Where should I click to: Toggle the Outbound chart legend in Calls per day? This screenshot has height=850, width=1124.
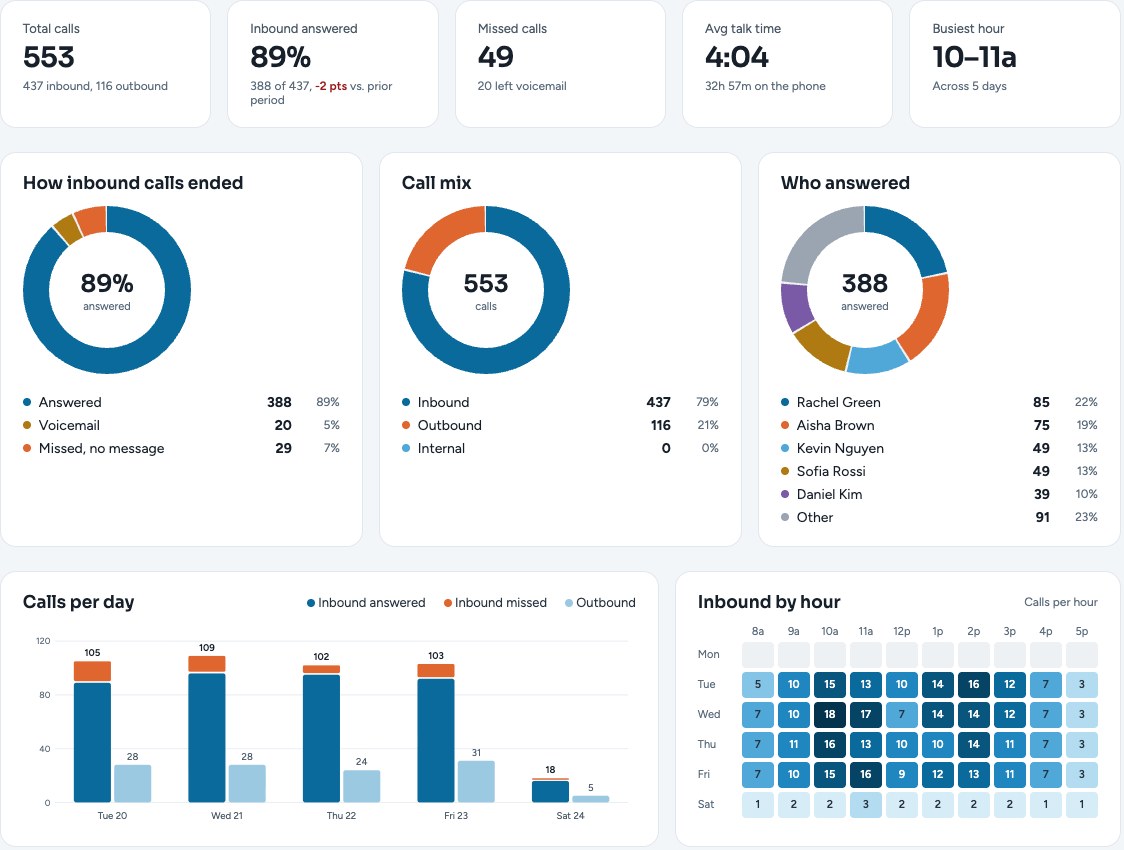click(600, 603)
